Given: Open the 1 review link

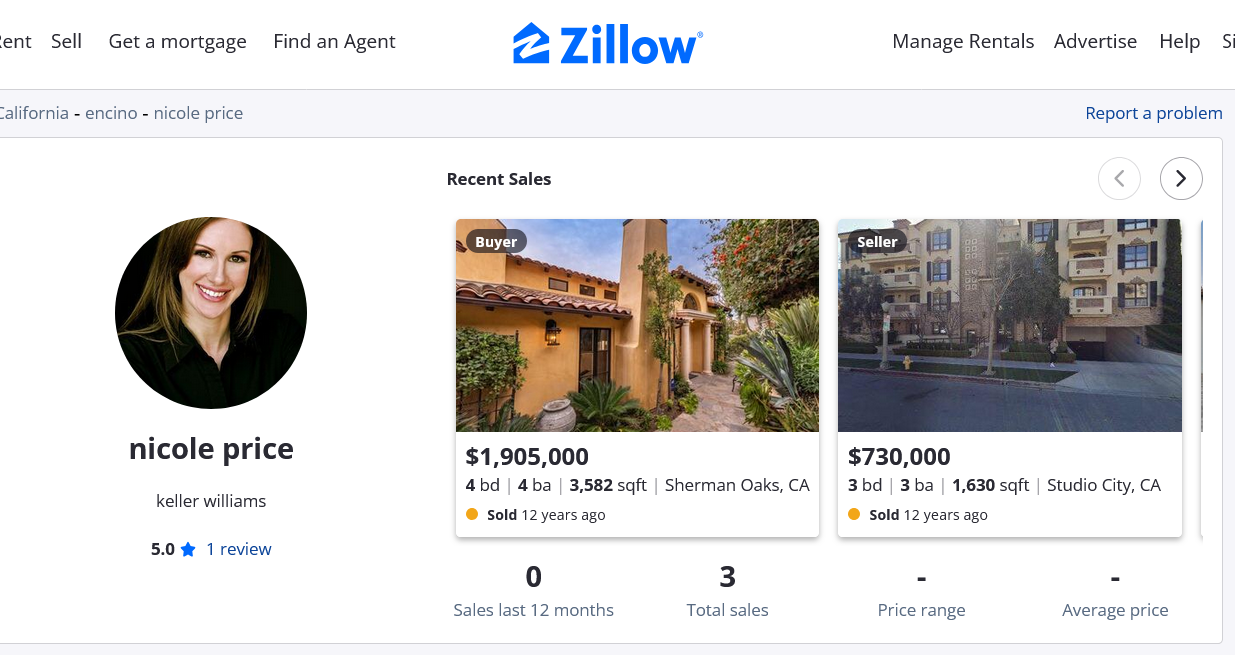Looking at the screenshot, I should 239,549.
